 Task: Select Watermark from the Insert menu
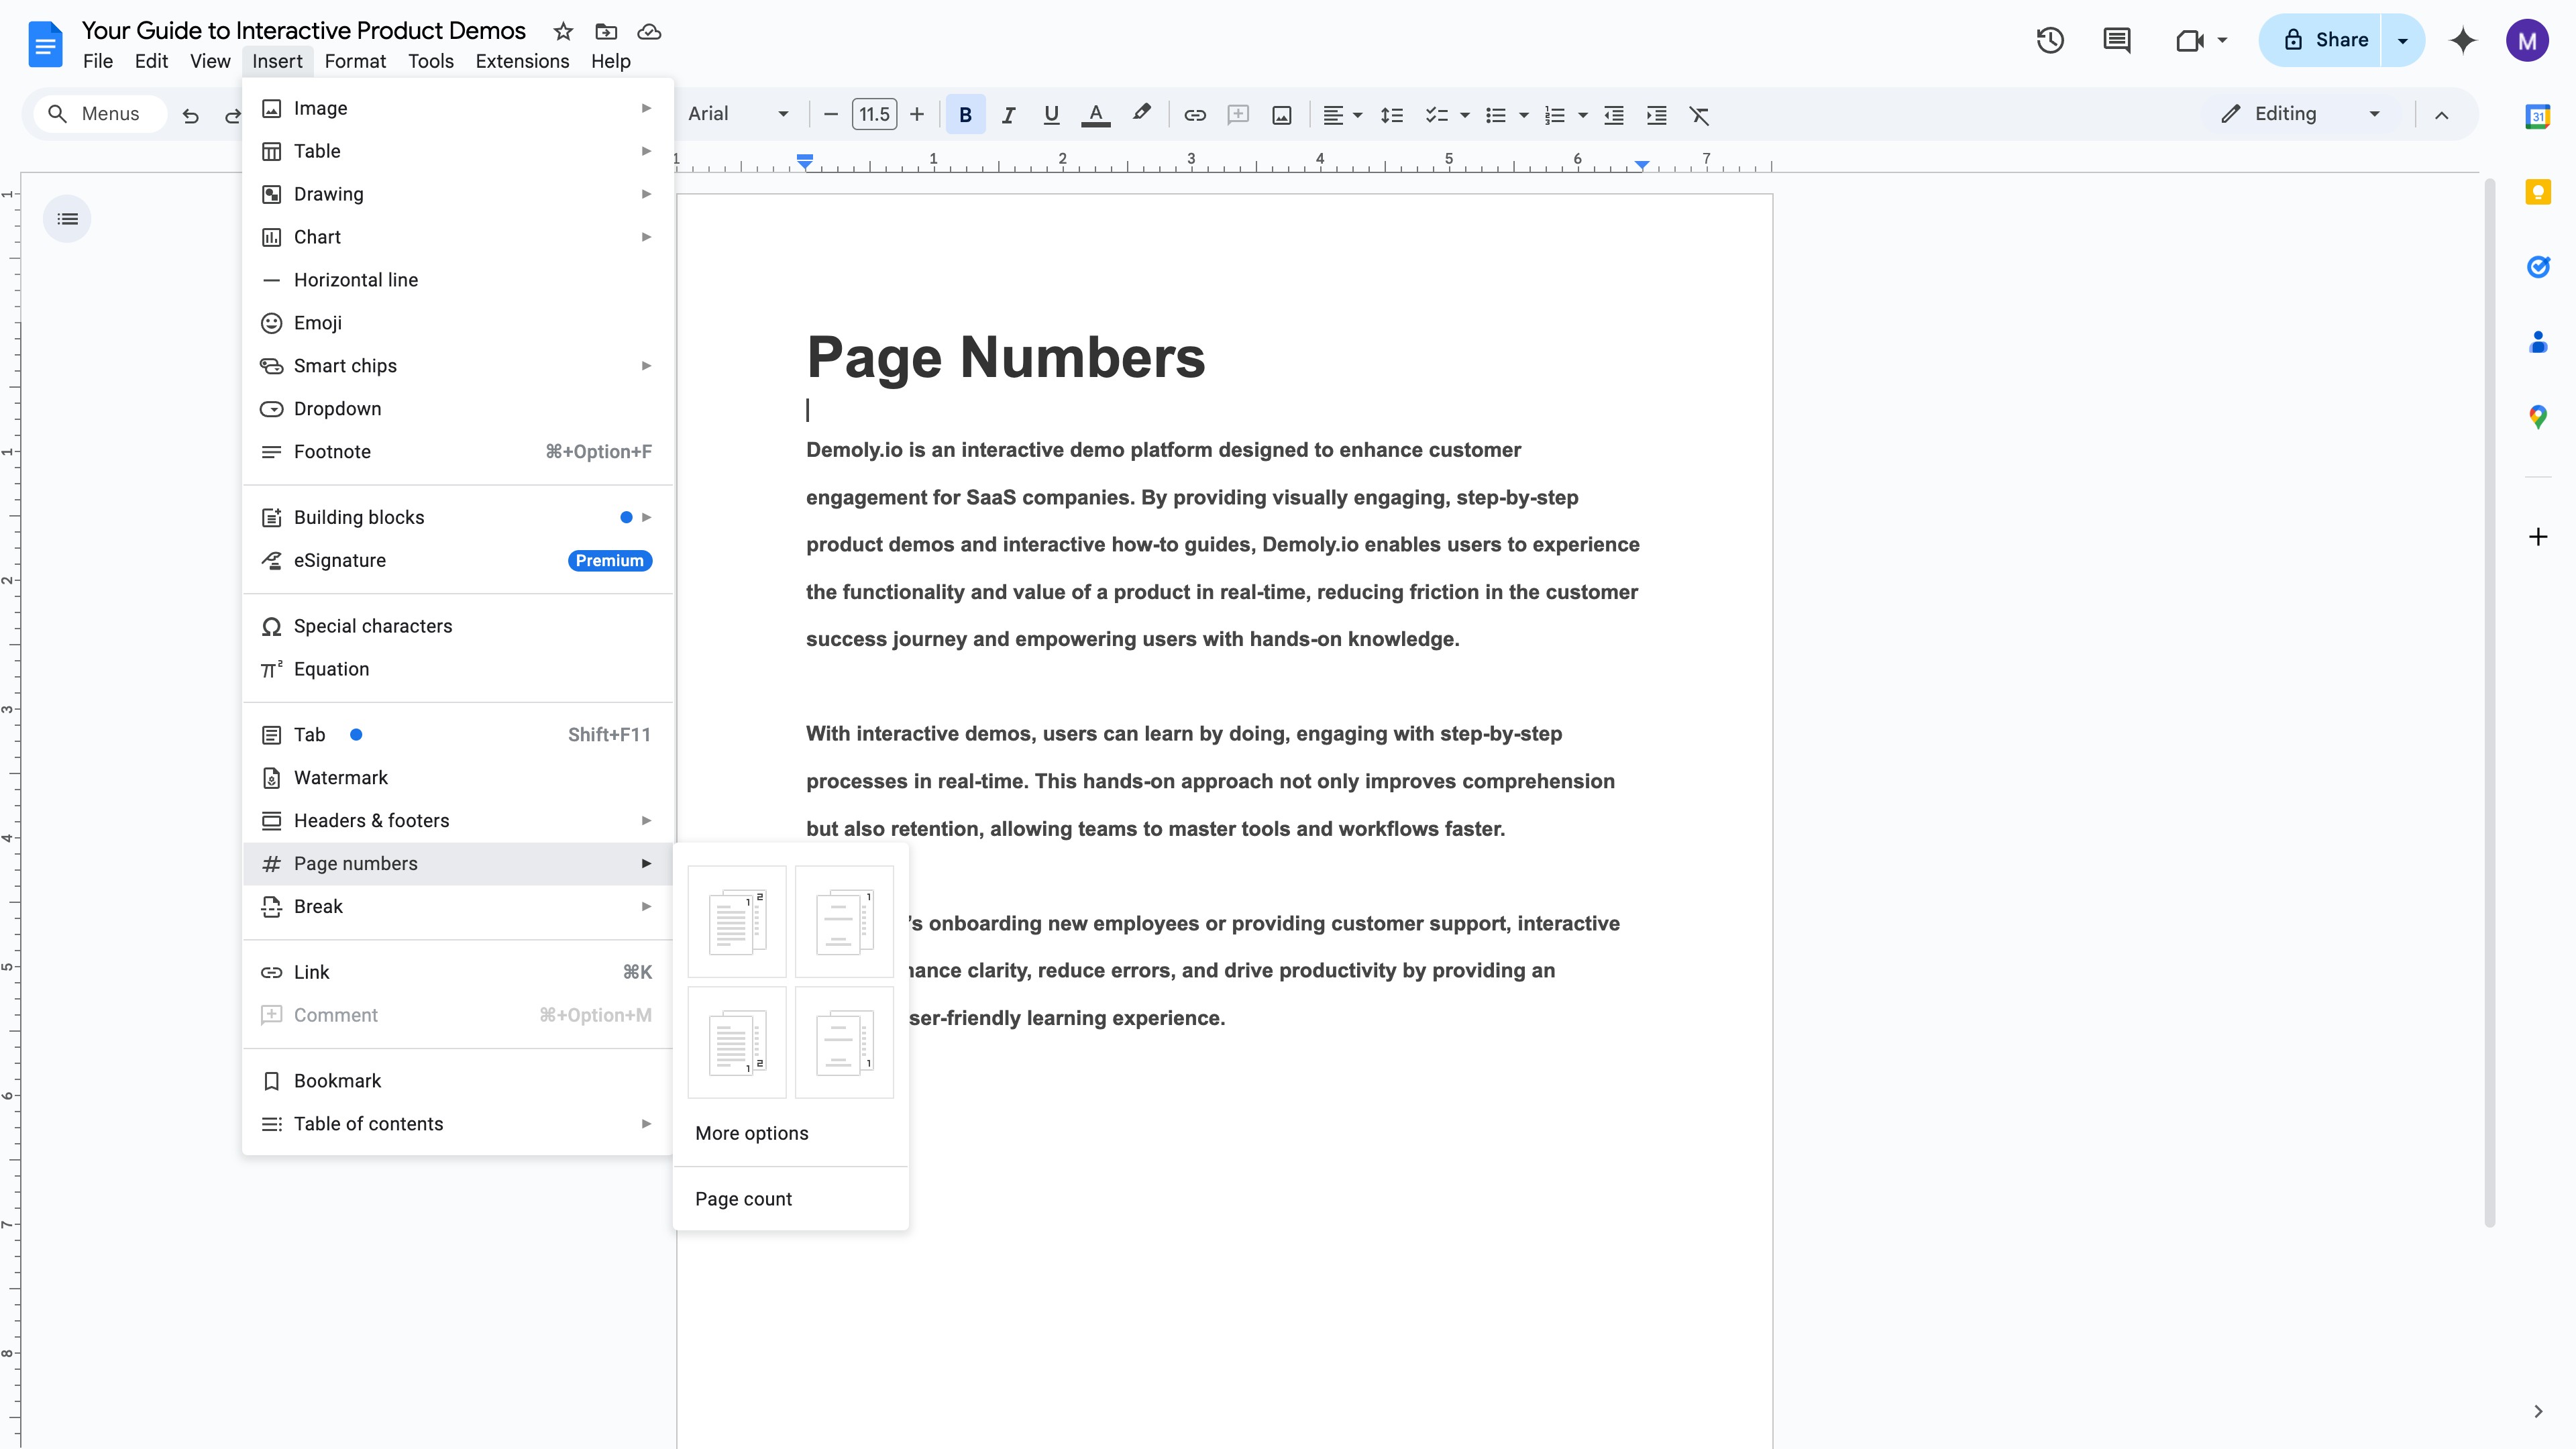(x=458, y=777)
